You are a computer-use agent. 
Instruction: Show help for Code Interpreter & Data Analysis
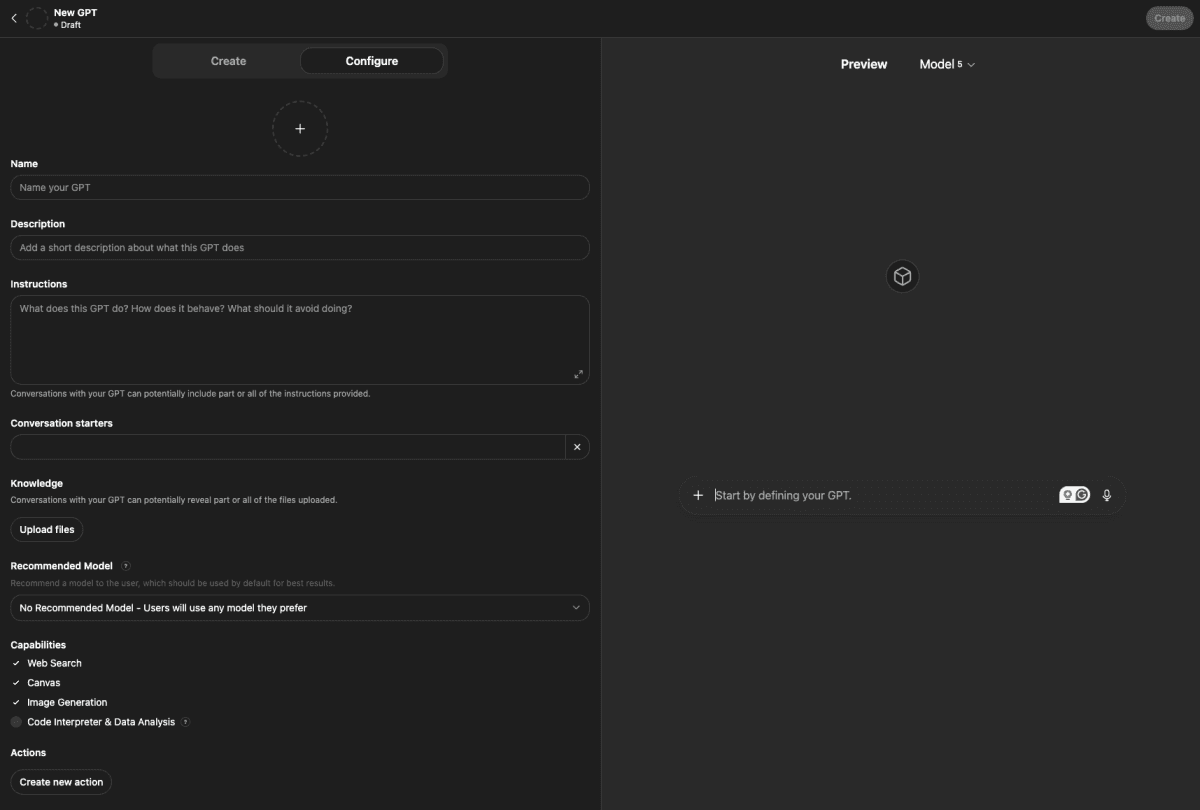(x=186, y=722)
